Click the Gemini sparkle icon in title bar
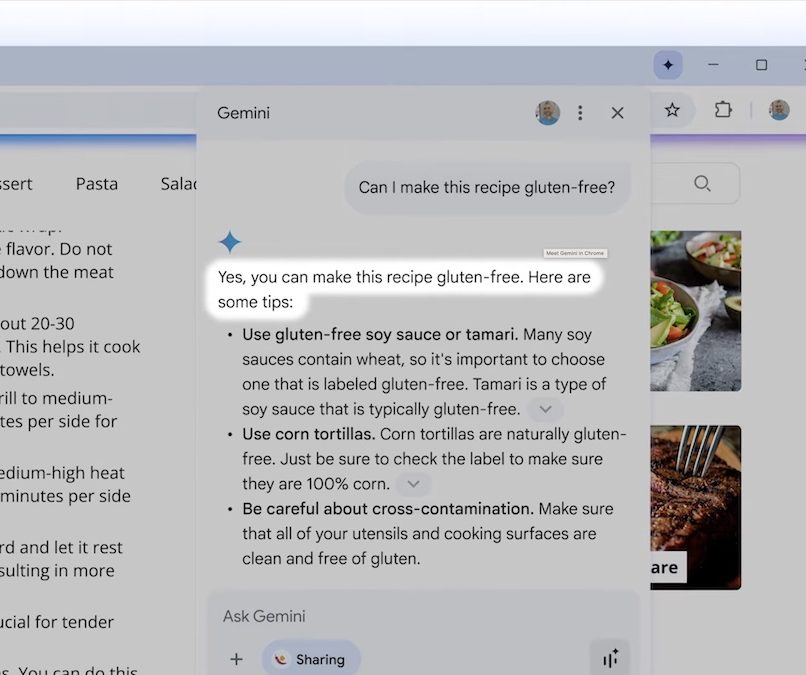806x675 pixels. click(668, 65)
